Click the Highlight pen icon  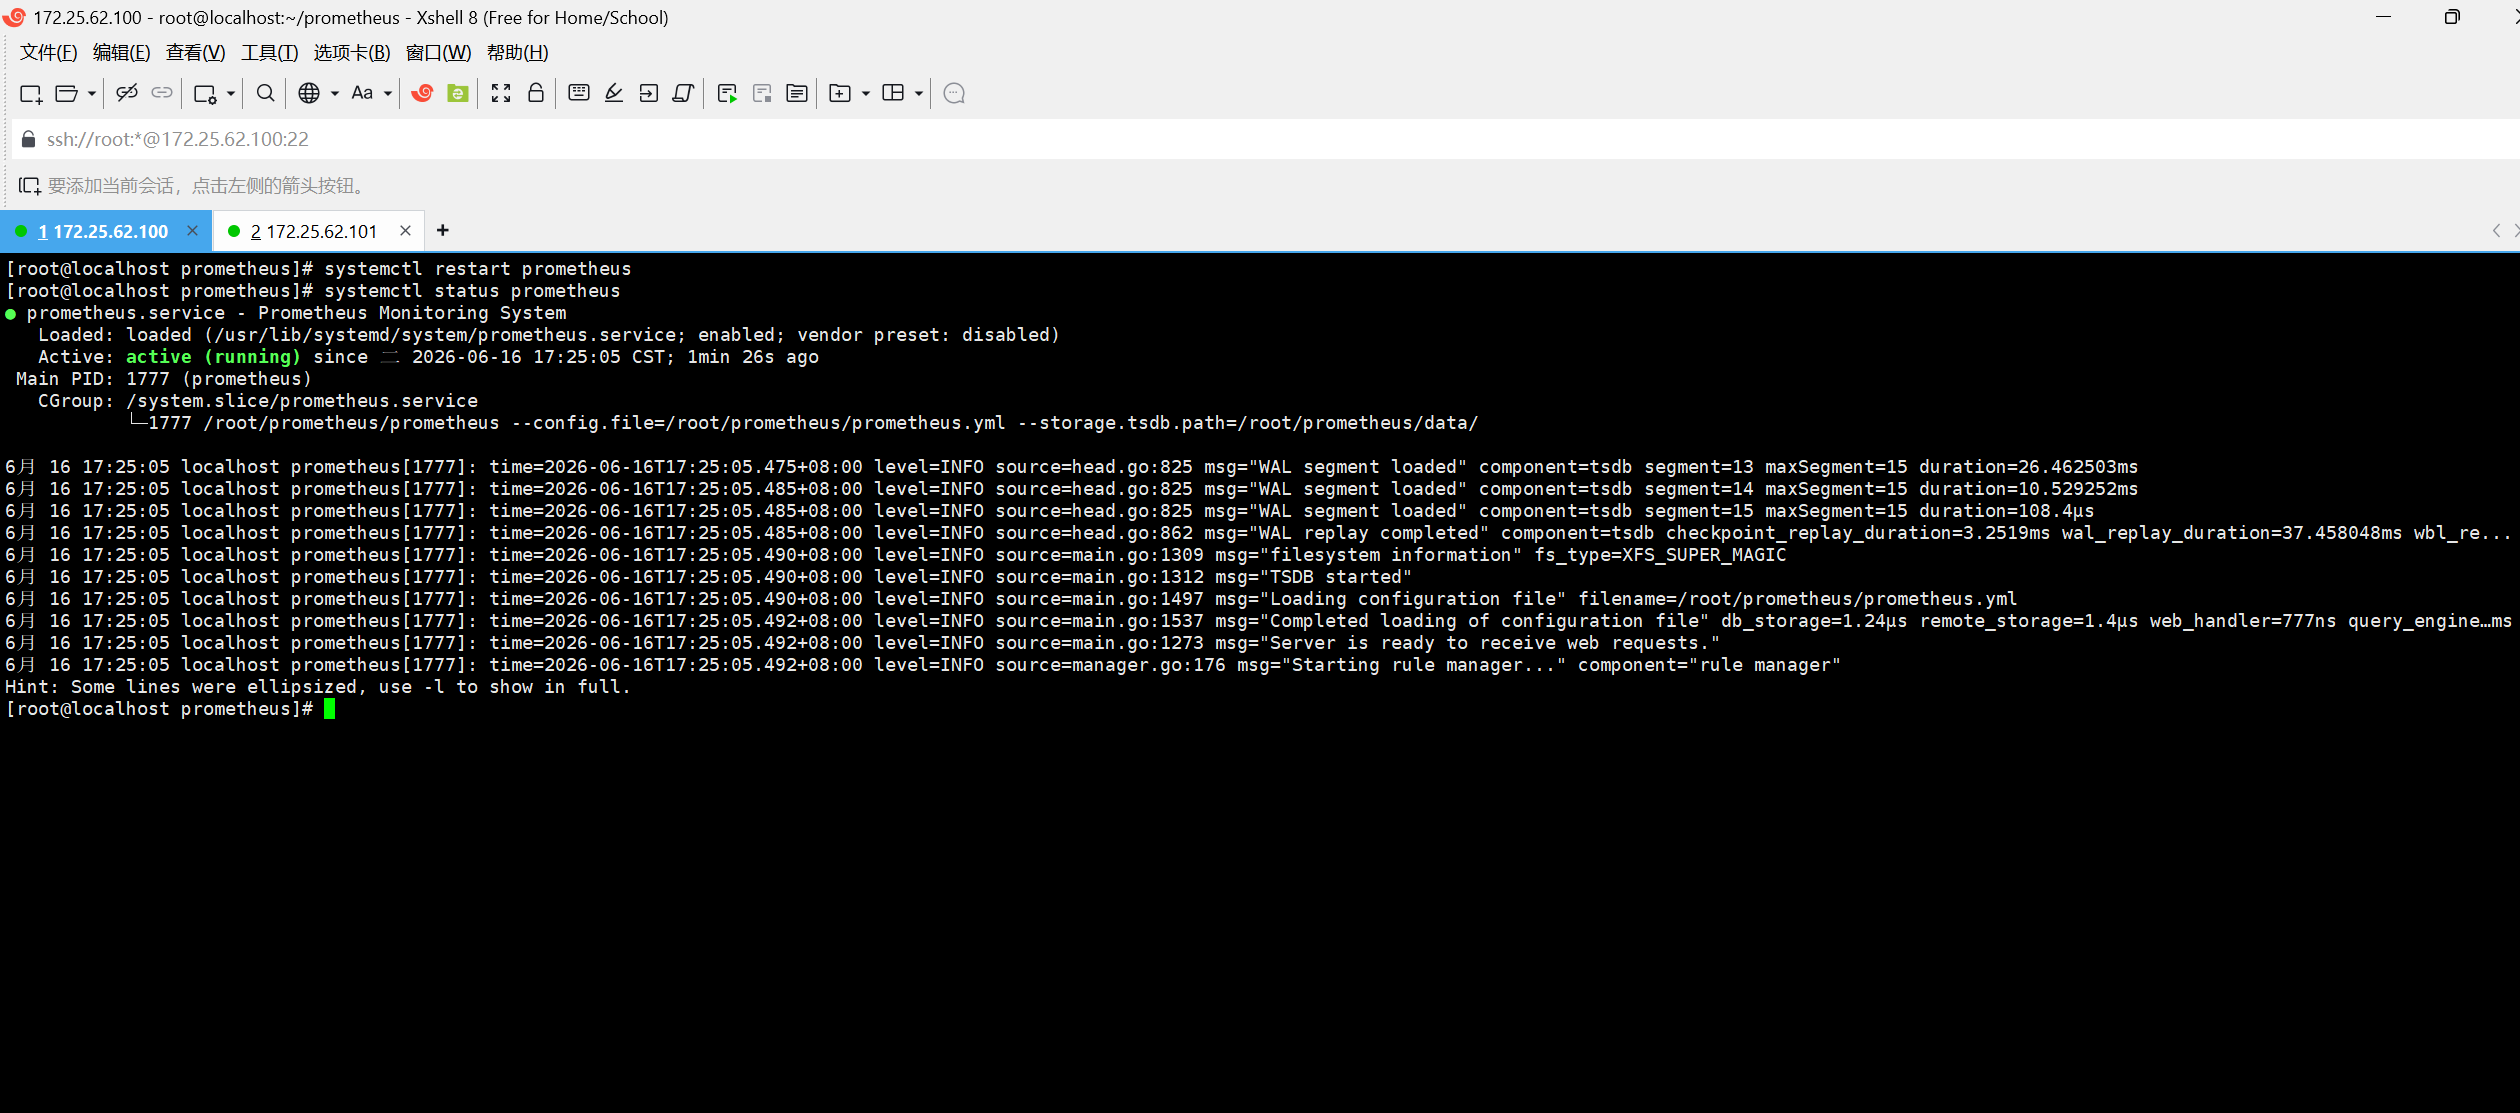[614, 93]
